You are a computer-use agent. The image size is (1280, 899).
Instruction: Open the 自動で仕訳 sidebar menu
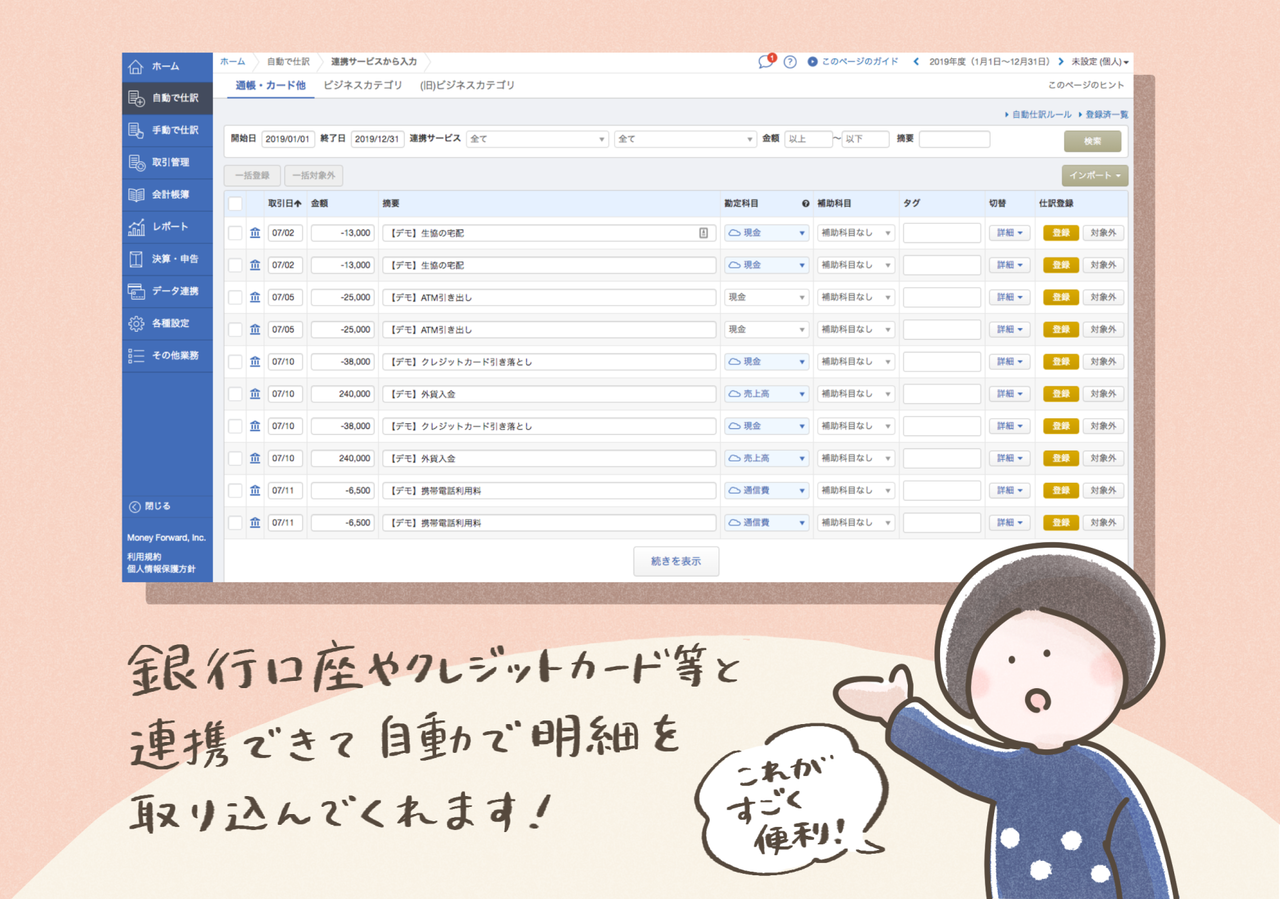[x=167, y=98]
